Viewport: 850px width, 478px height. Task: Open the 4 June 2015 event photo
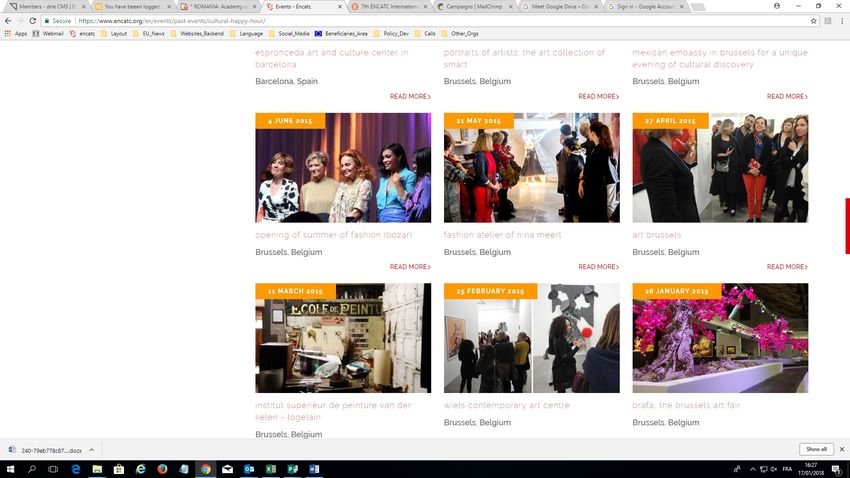pos(343,167)
